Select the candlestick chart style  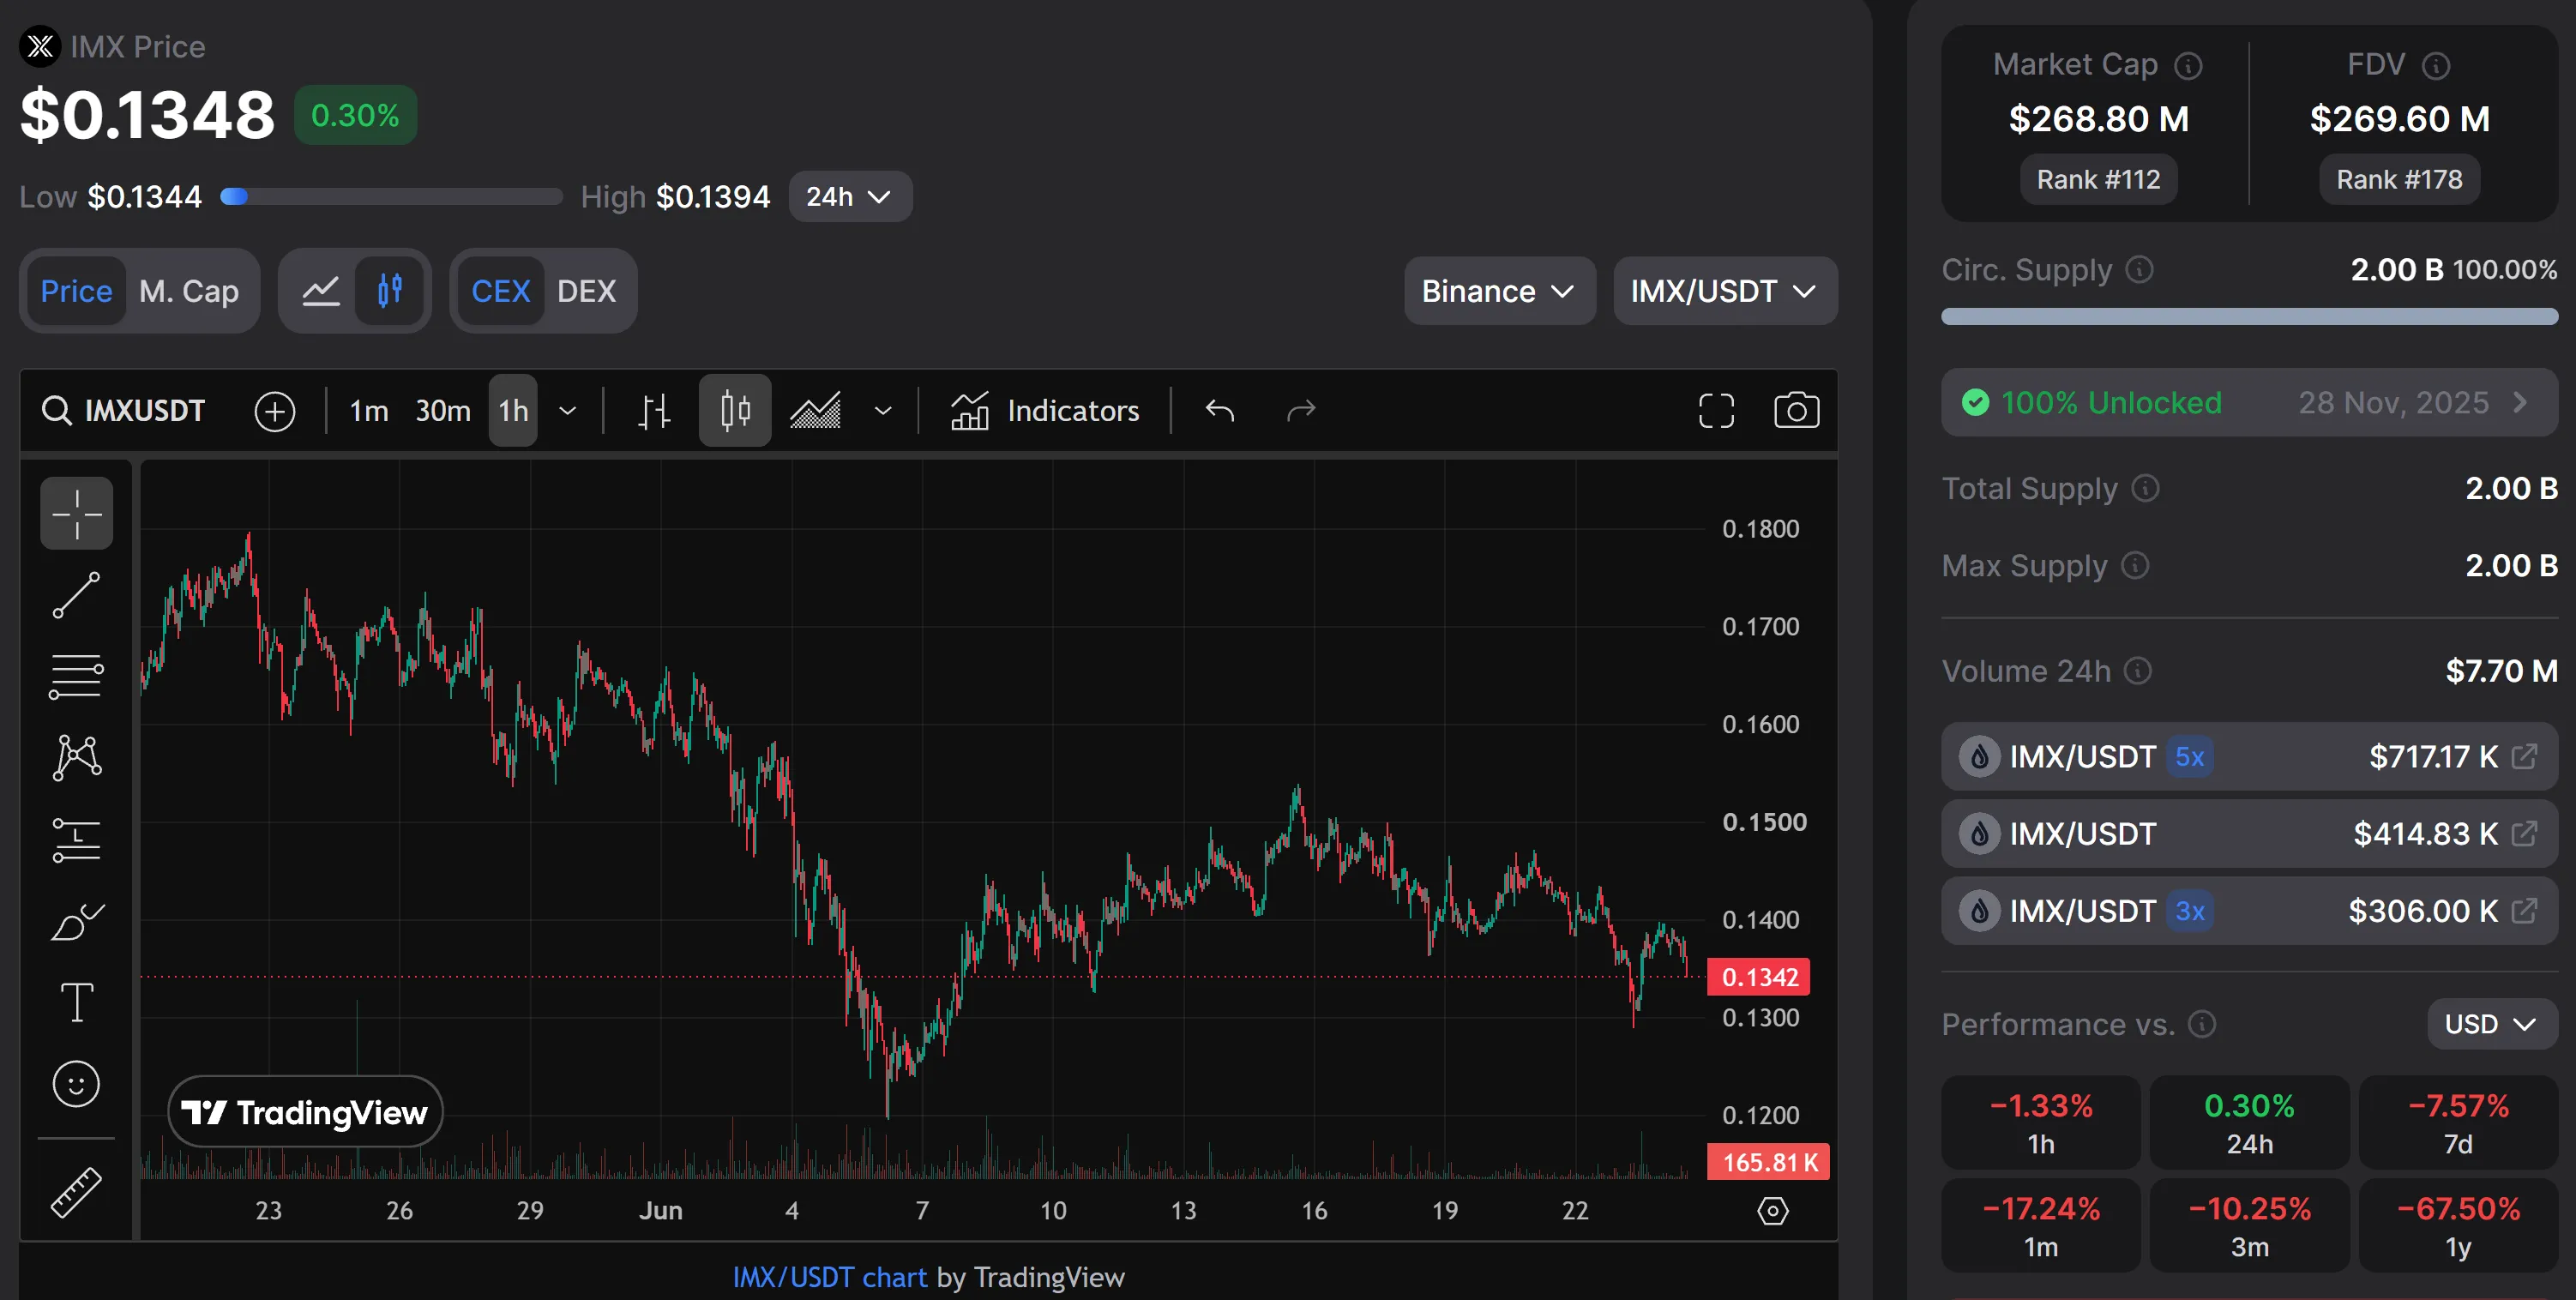[x=735, y=410]
